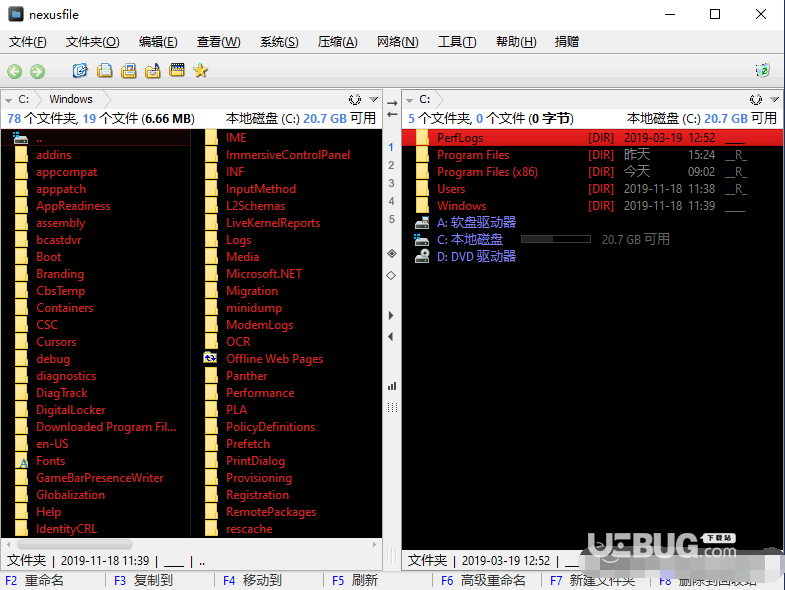The height and width of the screenshot is (590, 785).
Task: Open the 工具(T) menu
Action: 457,42
